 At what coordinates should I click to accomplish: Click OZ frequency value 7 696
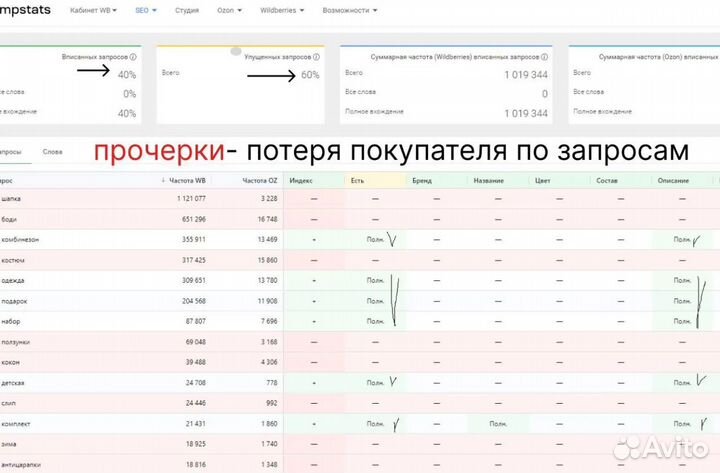pyautogui.click(x=270, y=321)
